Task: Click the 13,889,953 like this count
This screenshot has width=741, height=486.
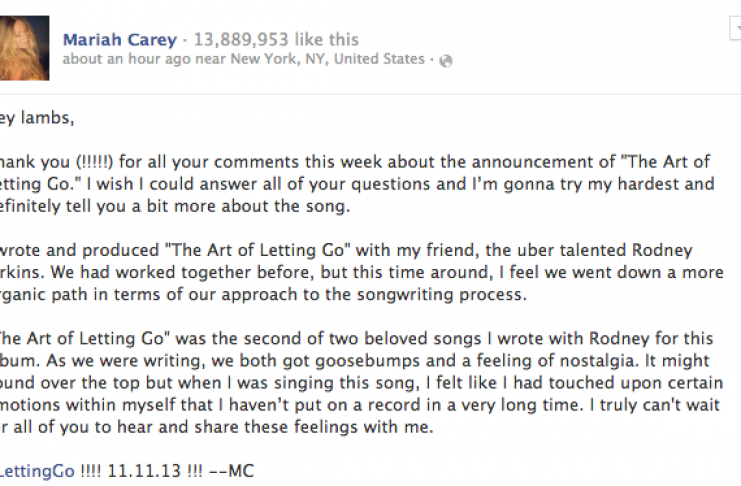Action: point(276,40)
